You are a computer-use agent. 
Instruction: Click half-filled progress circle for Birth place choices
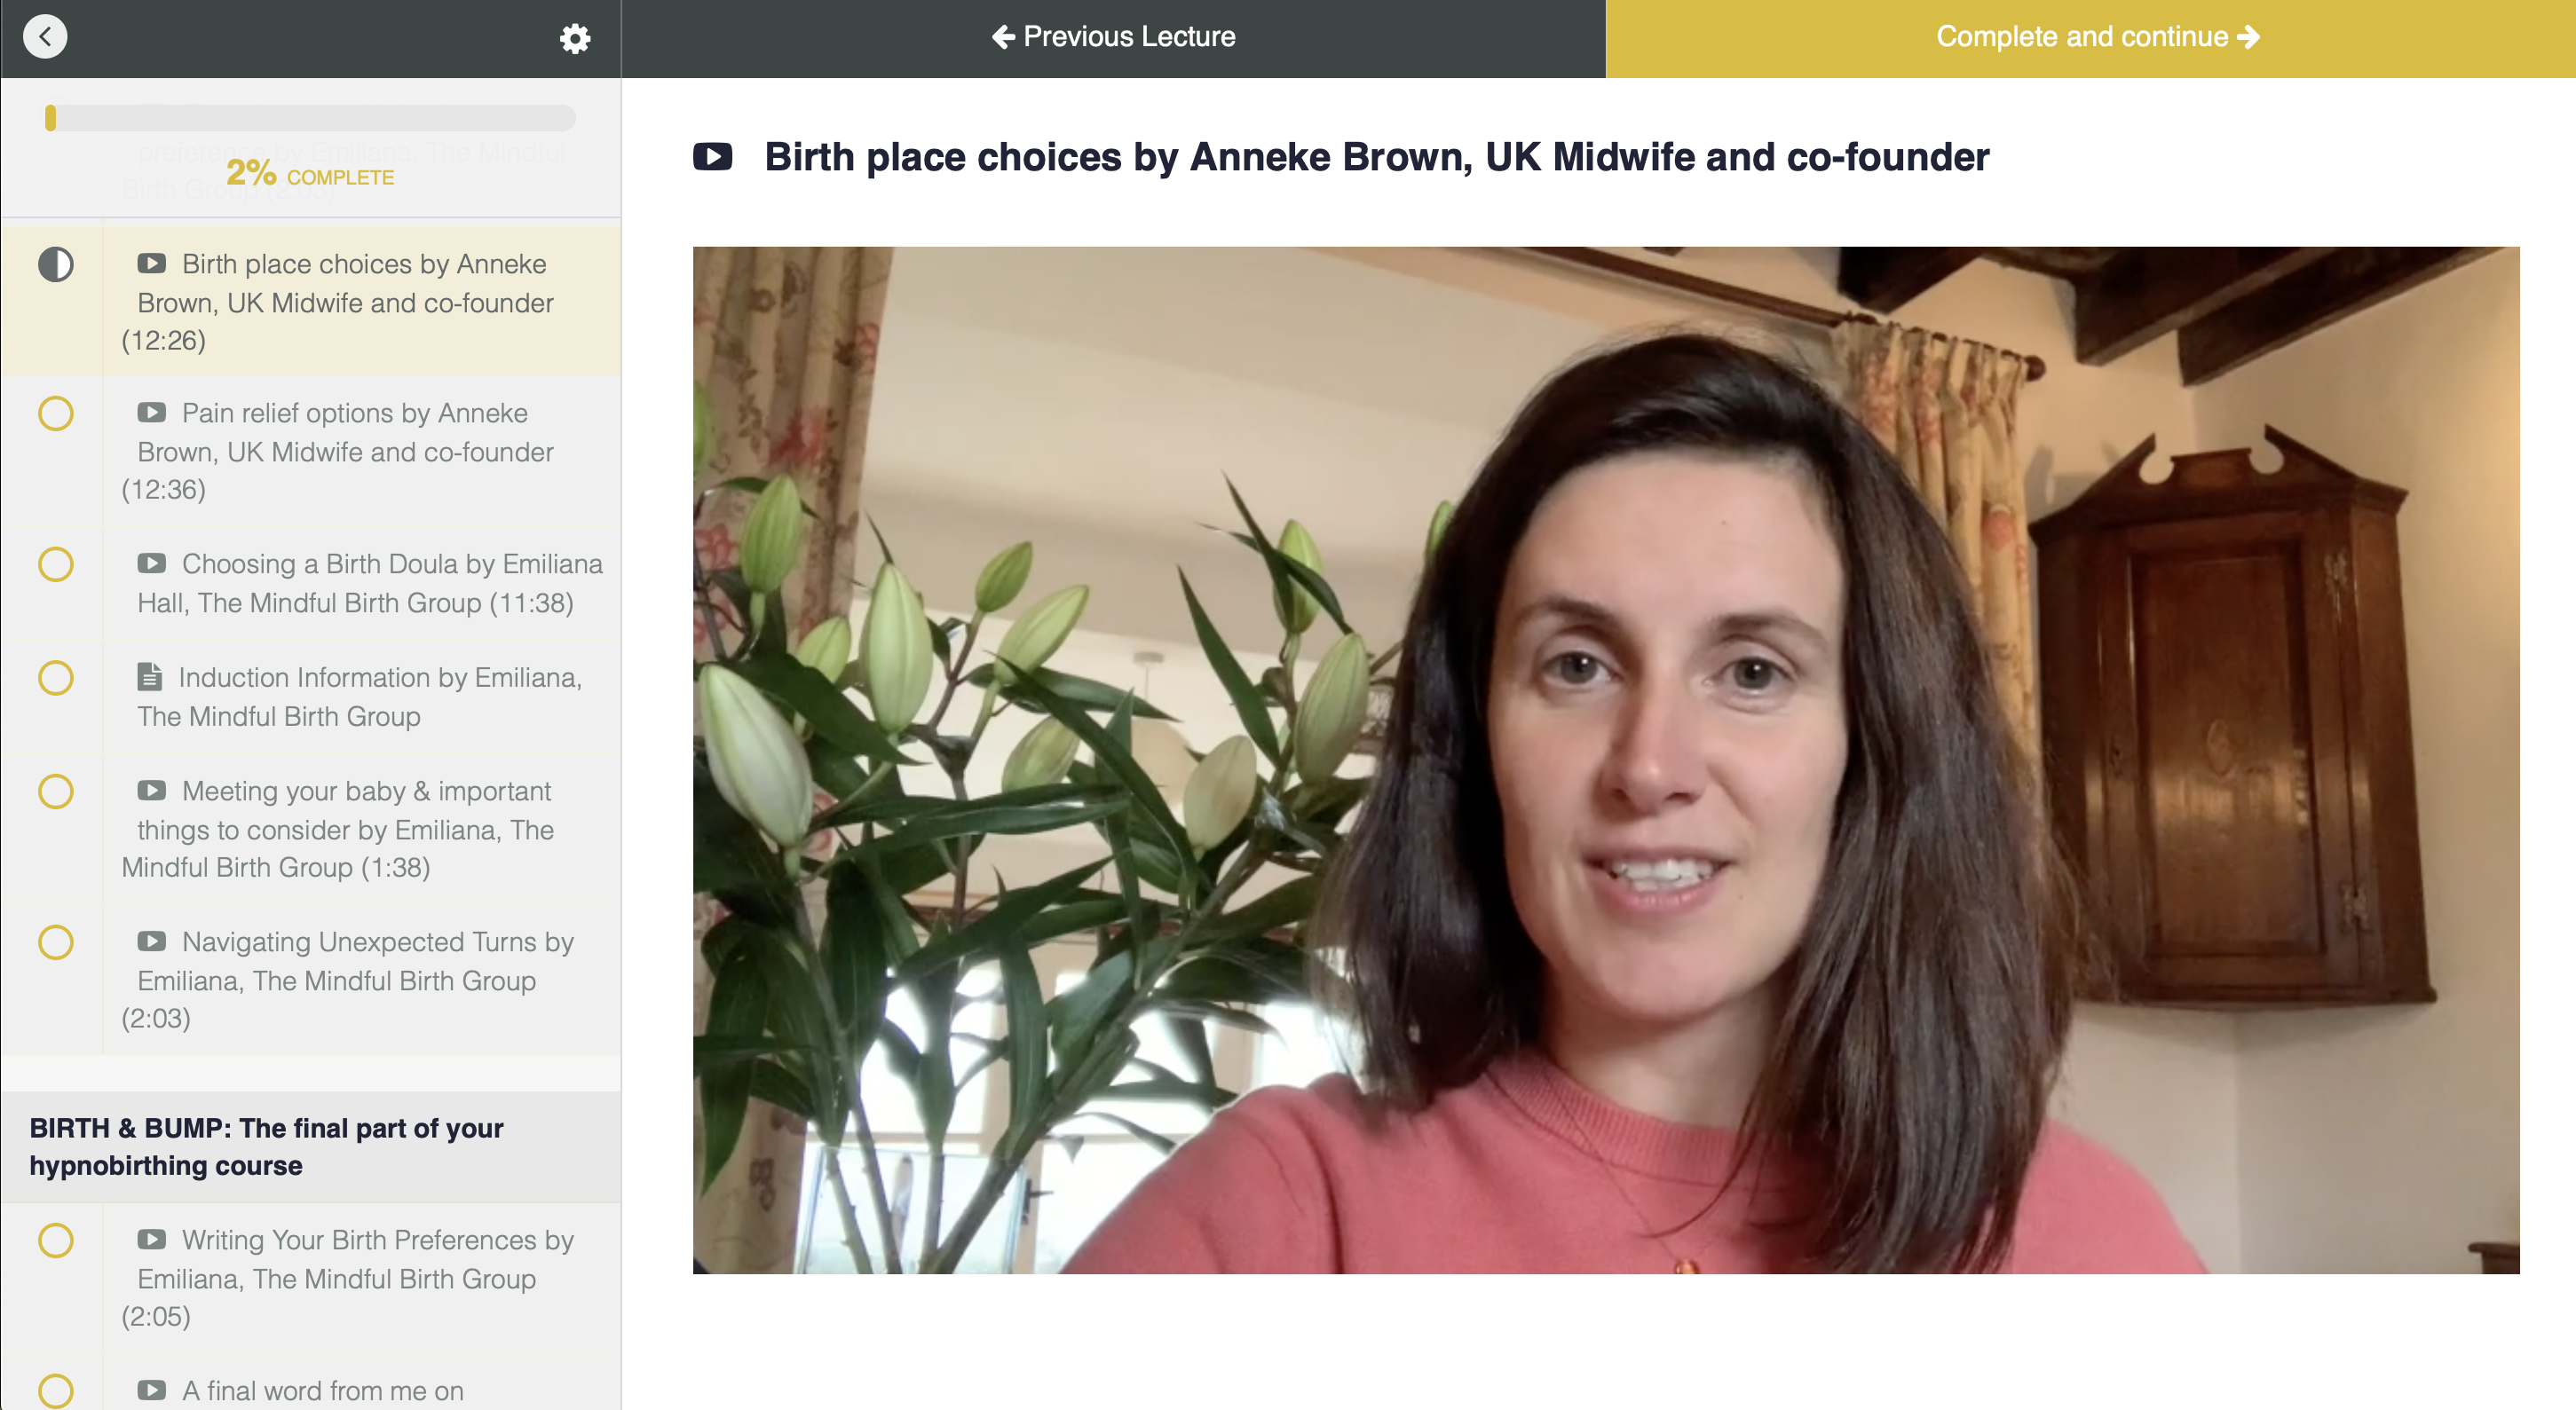point(56,264)
